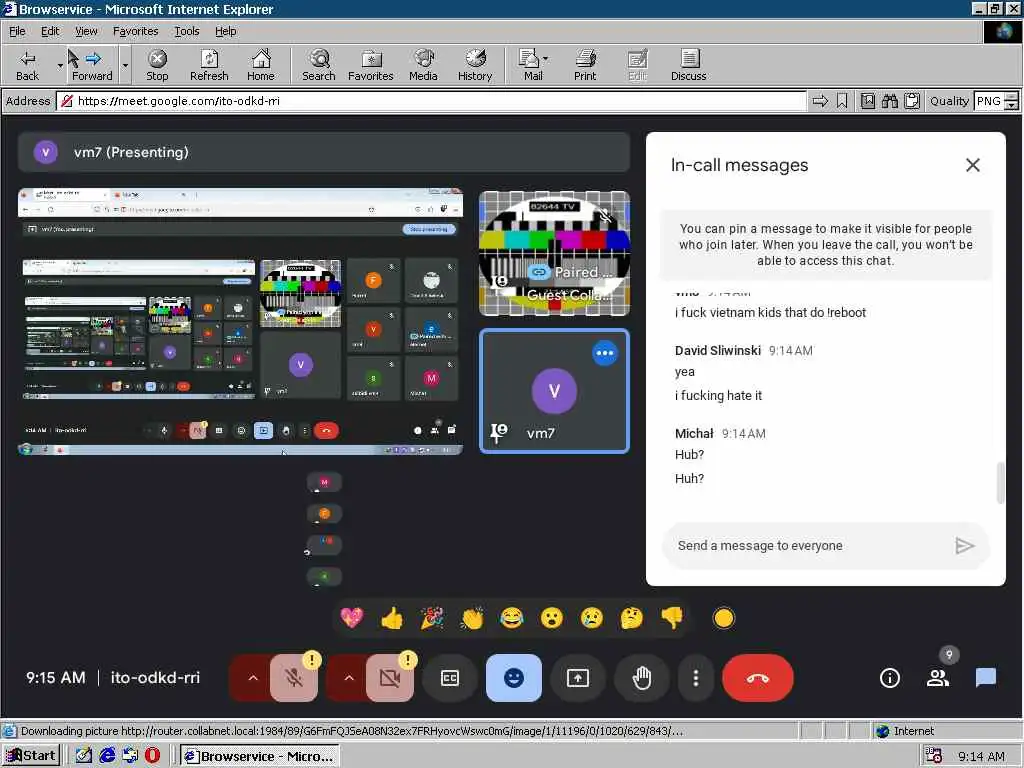
Task: Send the thumbs up reaction
Action: click(x=392, y=617)
